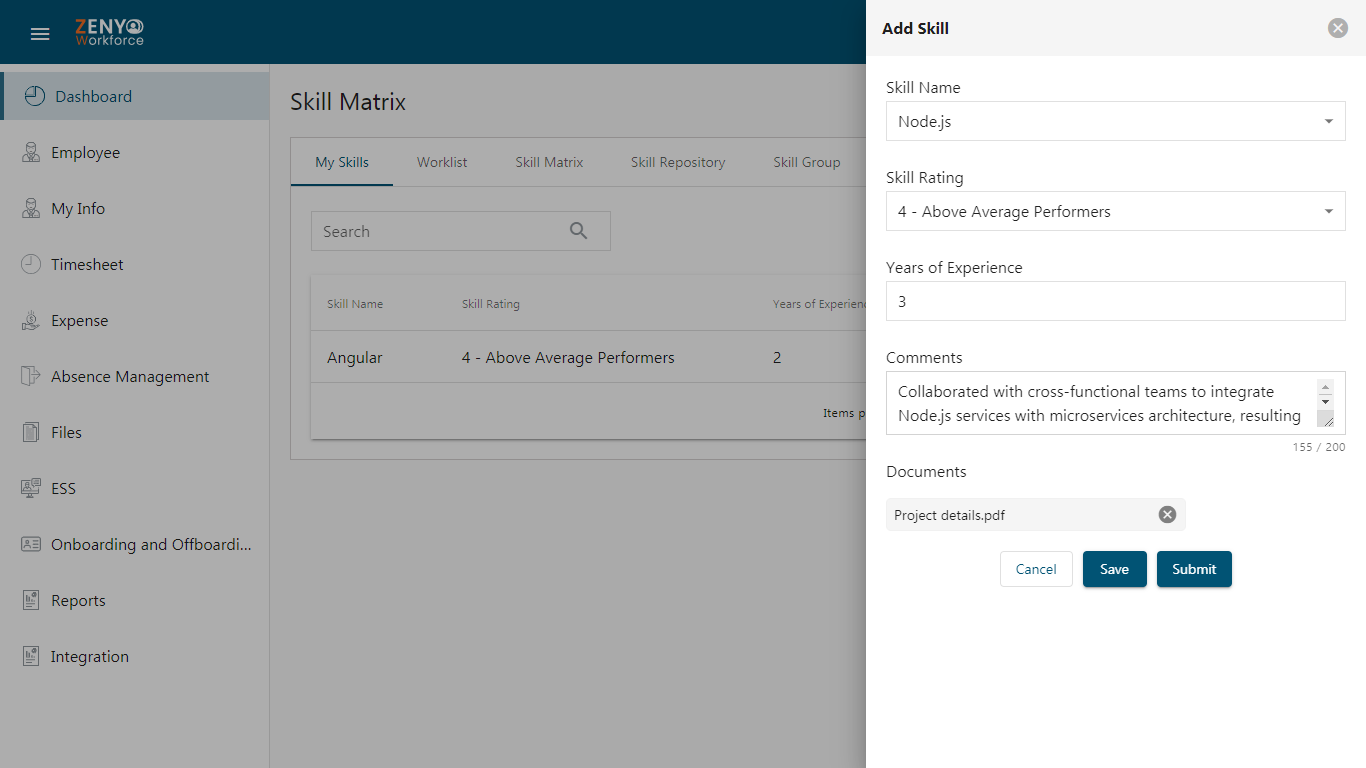Viewport: 1366px width, 768px height.
Task: Click the Expense hand-coin icon
Action: click(x=31, y=320)
